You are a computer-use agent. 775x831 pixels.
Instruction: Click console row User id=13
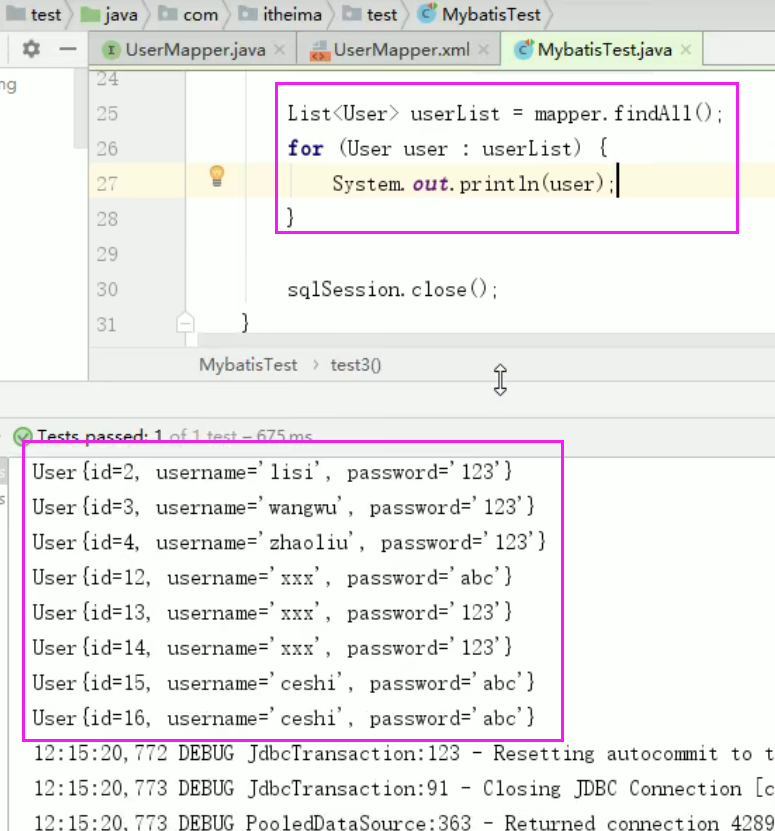point(272,613)
